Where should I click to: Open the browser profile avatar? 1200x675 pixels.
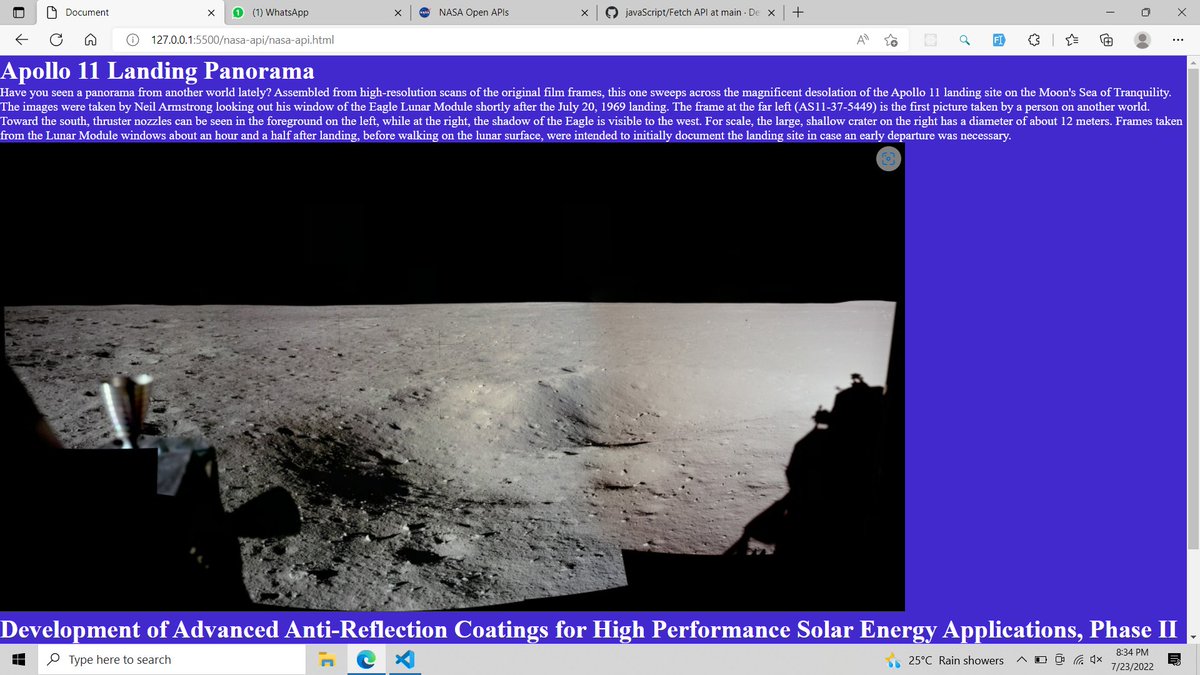coord(1143,40)
